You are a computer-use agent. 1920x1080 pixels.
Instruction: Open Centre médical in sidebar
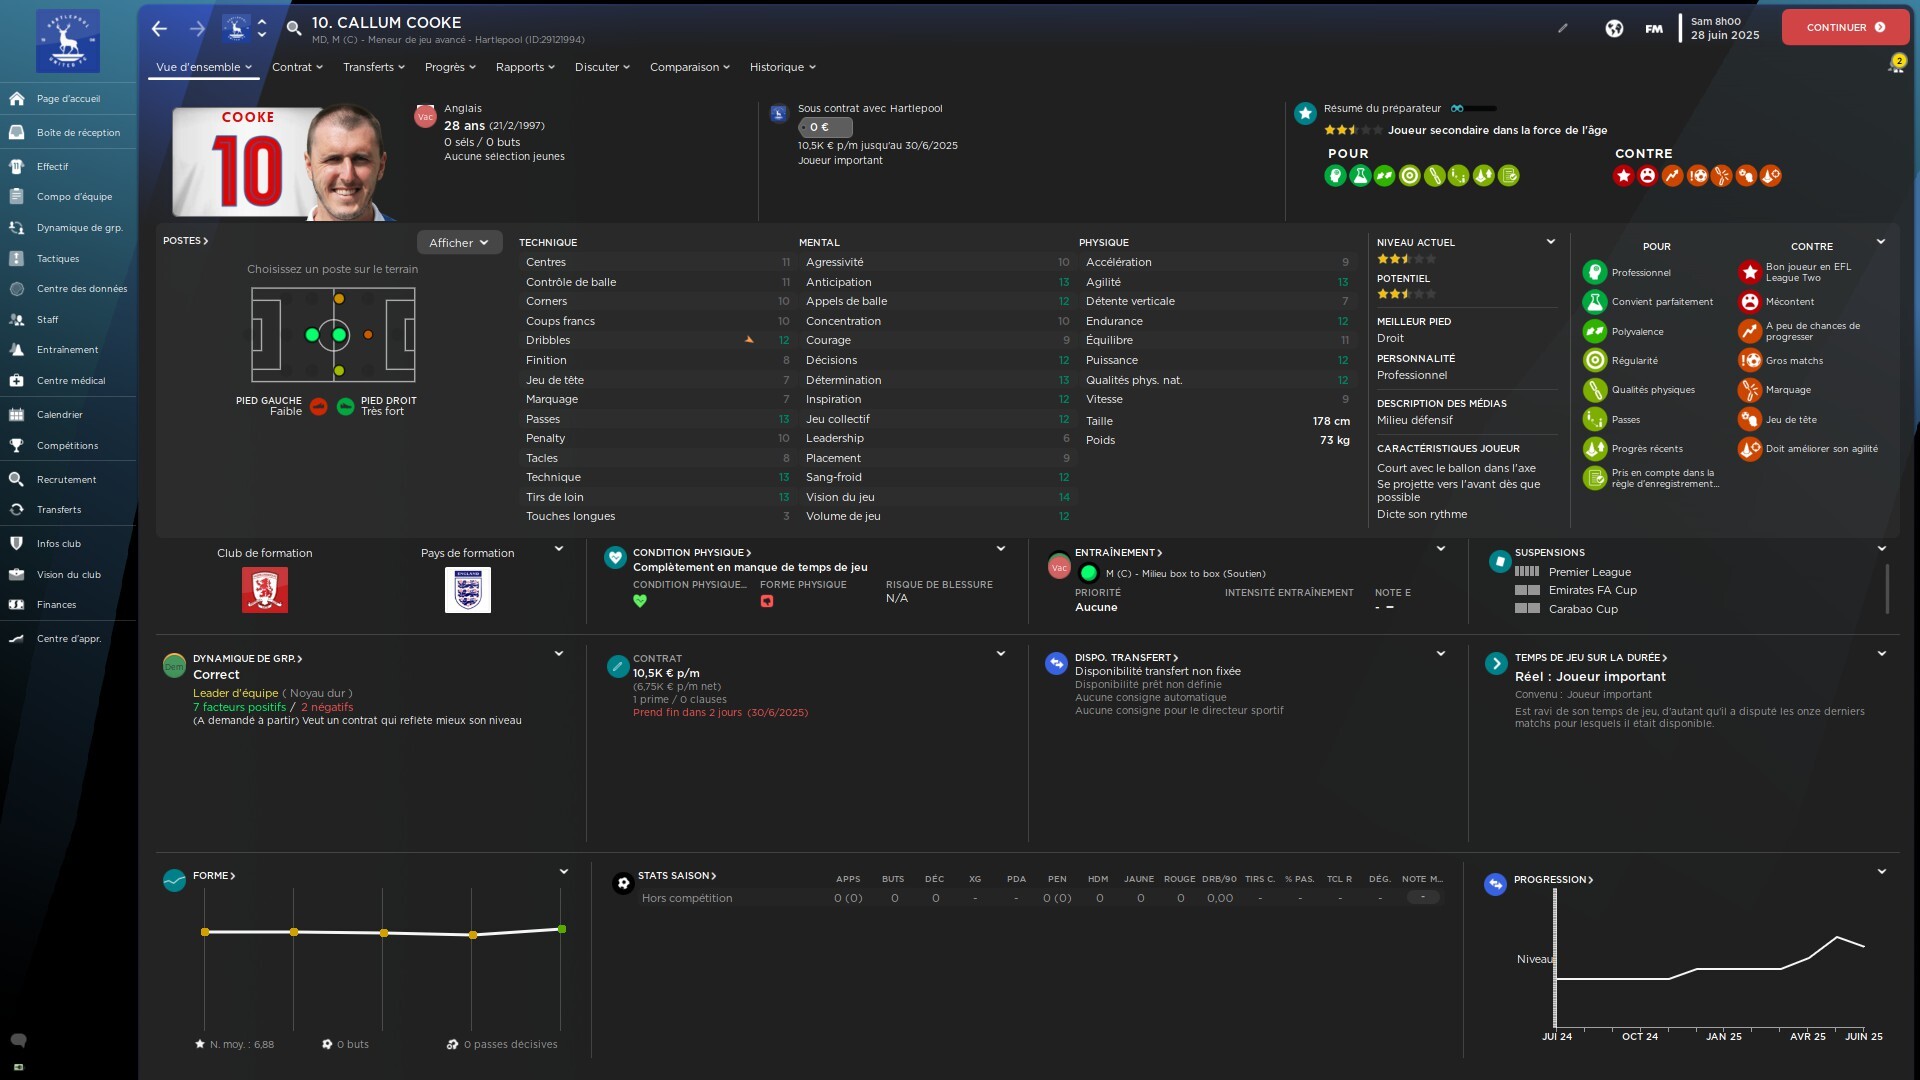(x=70, y=380)
